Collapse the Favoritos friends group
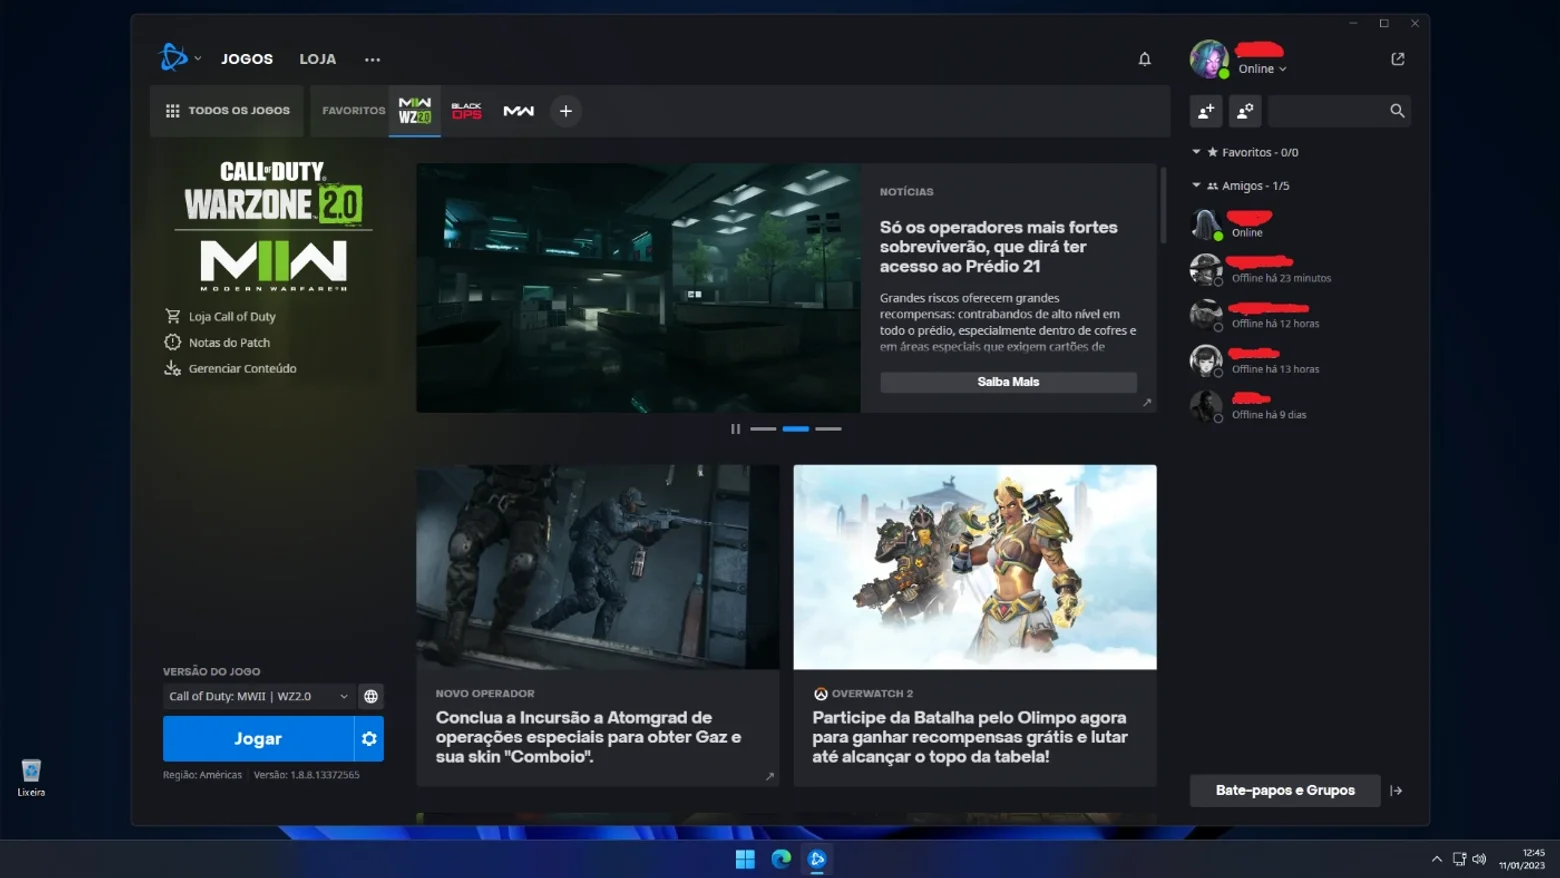This screenshot has width=1560, height=878. tap(1196, 152)
